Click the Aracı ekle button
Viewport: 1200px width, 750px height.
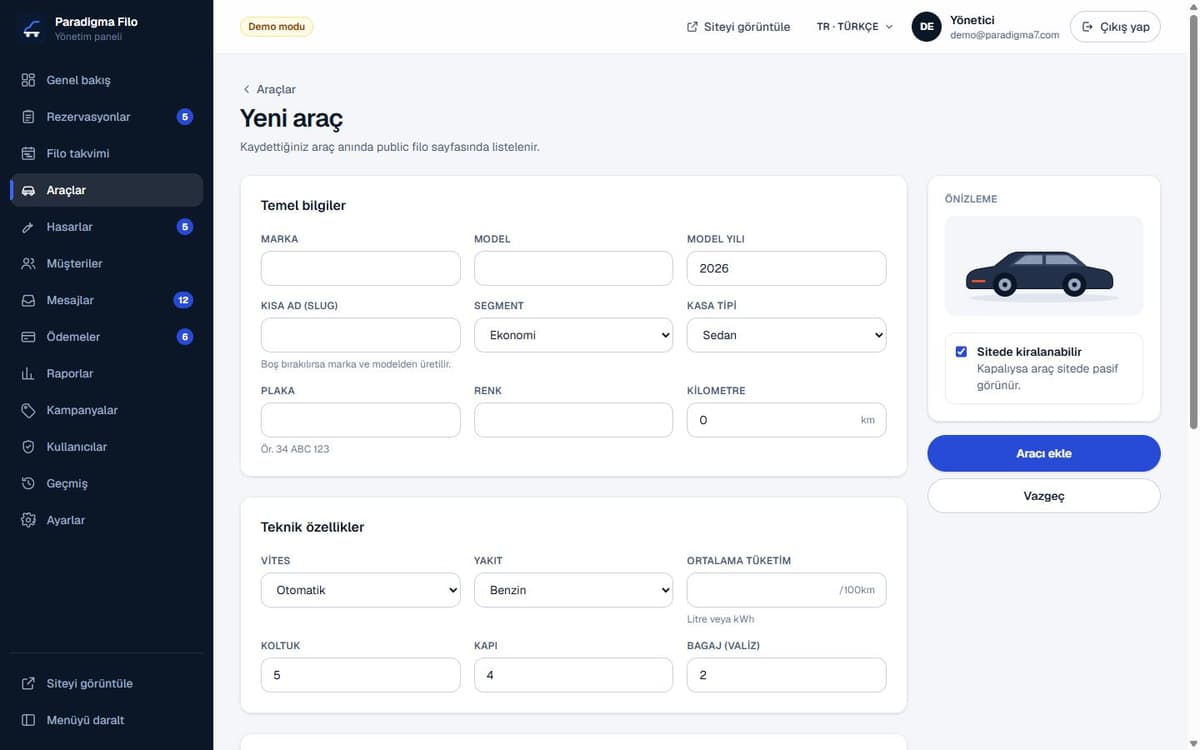tap(1044, 453)
